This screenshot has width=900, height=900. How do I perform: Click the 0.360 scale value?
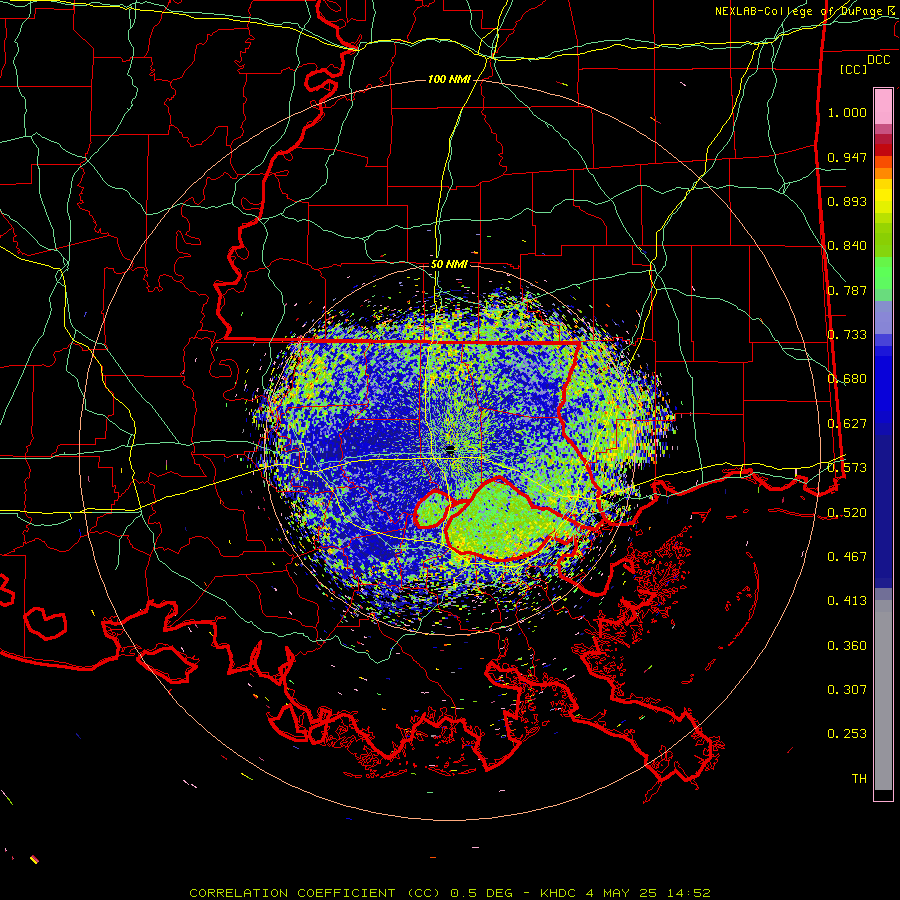pos(847,646)
